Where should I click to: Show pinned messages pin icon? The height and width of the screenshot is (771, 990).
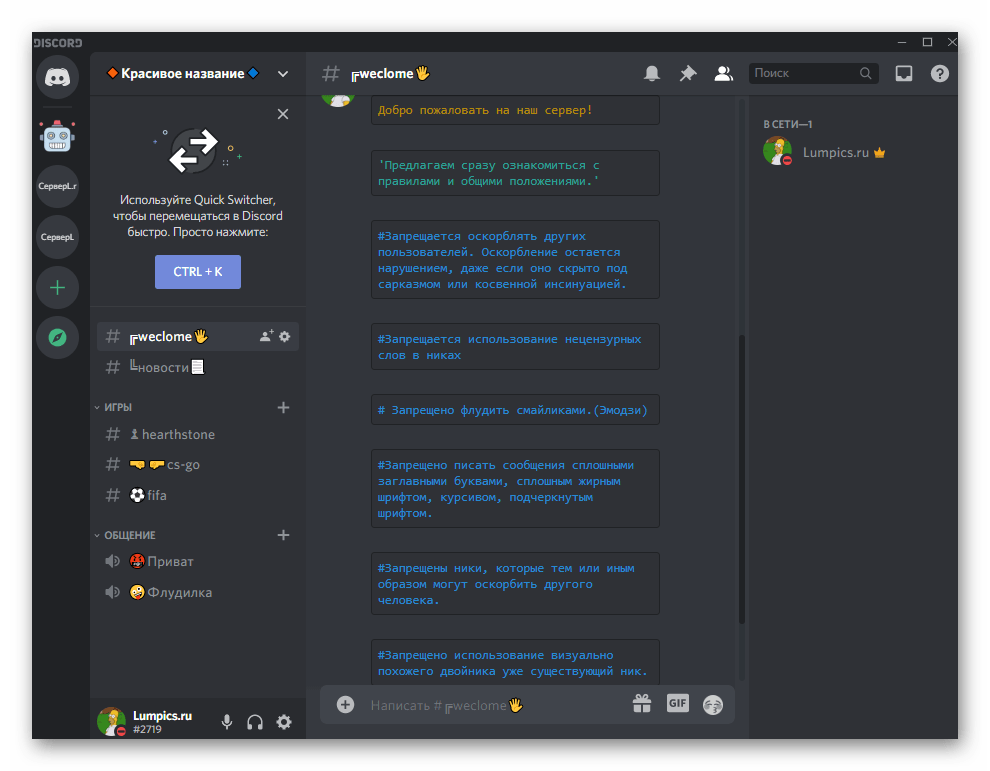(687, 73)
